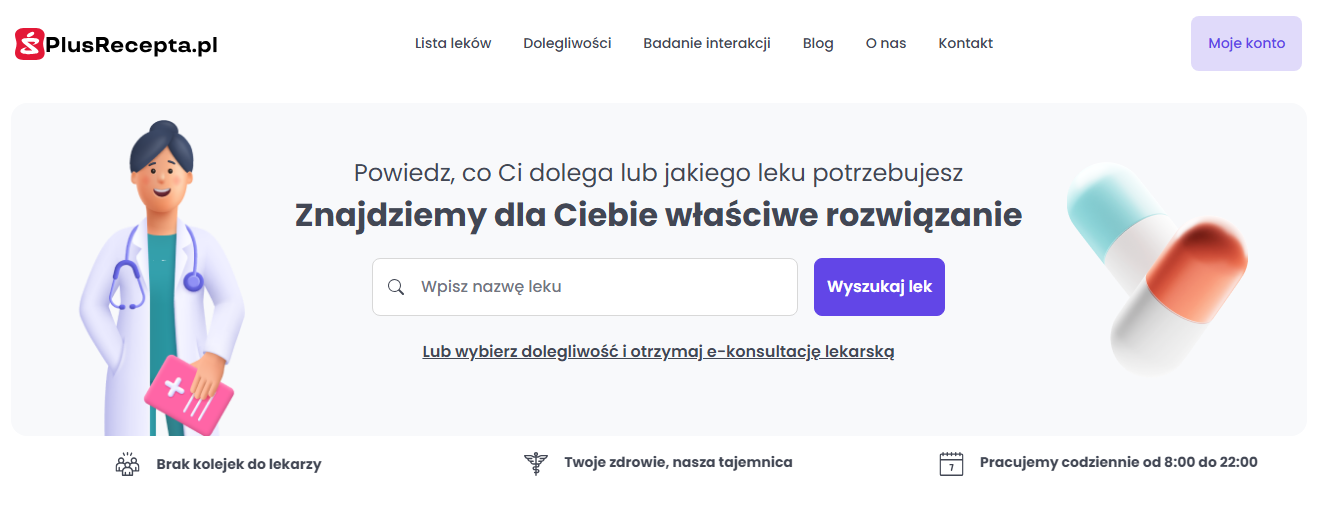Follow the Lub wybierz dolegliwość e-konsultację link

[x=658, y=352]
